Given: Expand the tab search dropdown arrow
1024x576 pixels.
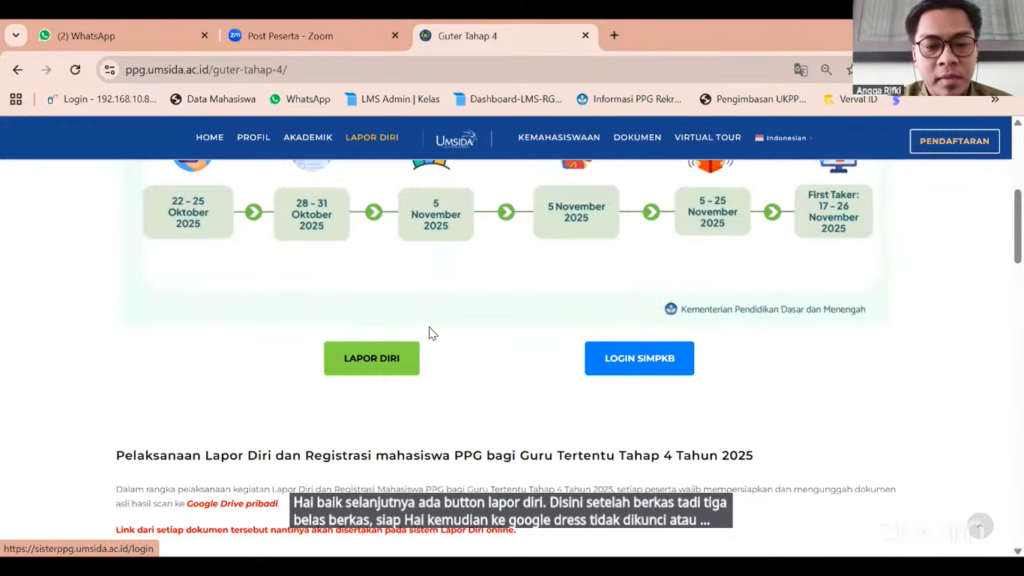Looking at the screenshot, I should [16, 35].
